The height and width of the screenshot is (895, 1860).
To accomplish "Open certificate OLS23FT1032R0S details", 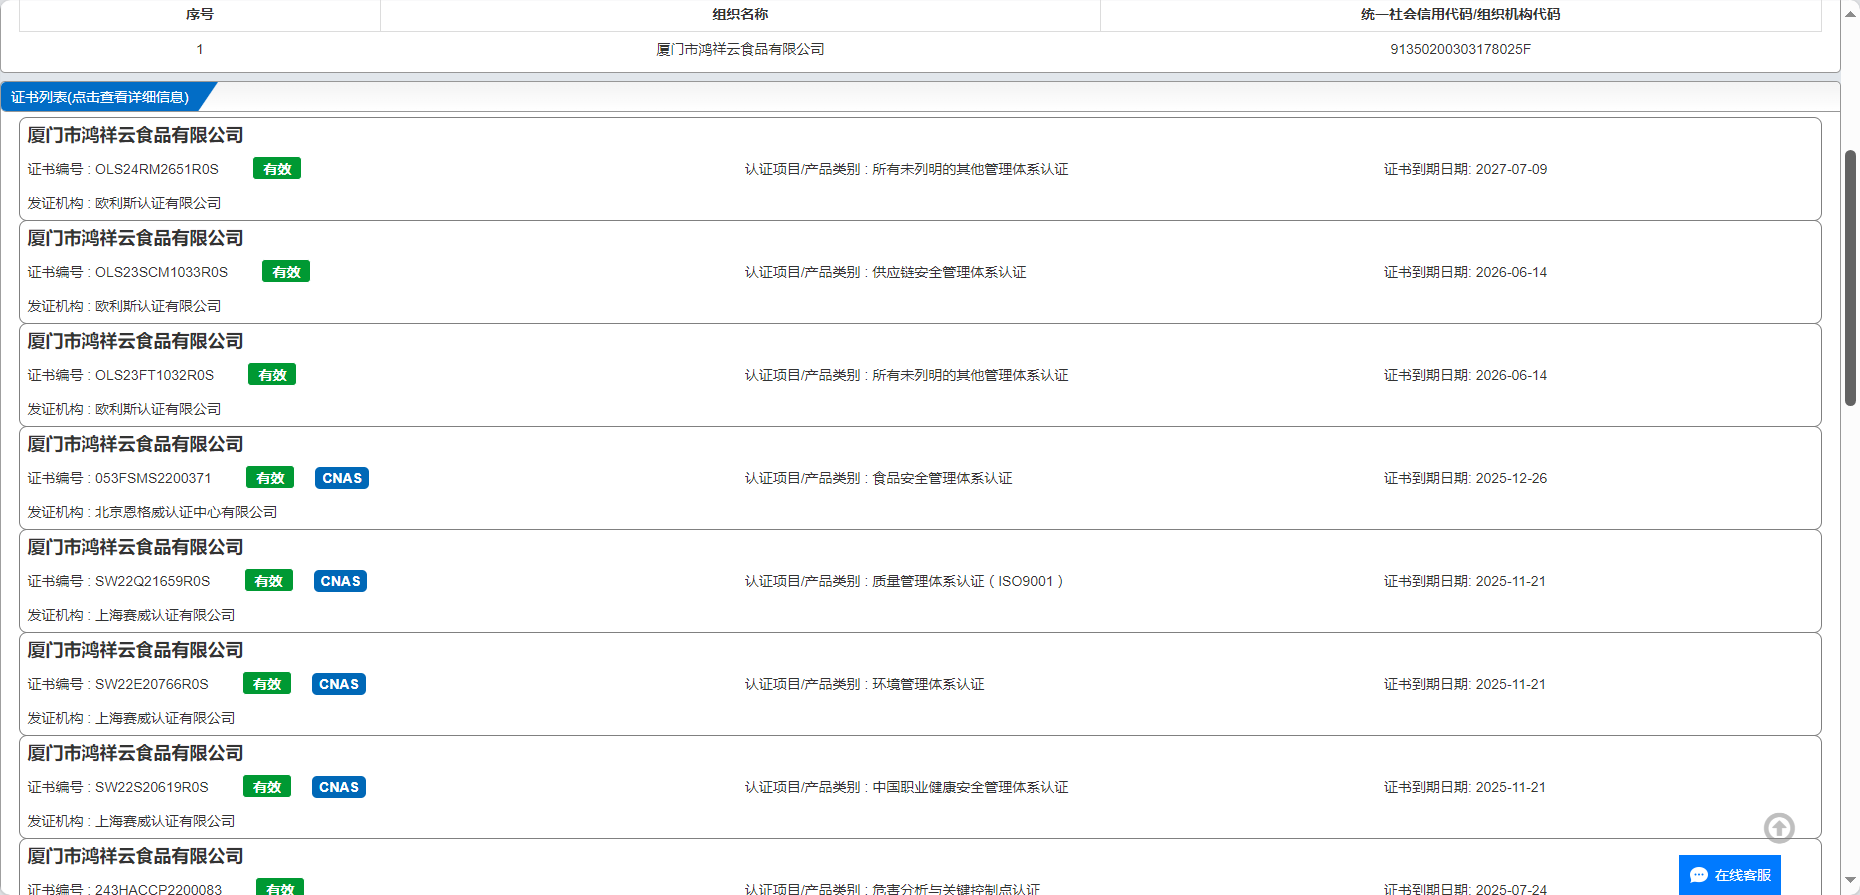I will (920, 375).
